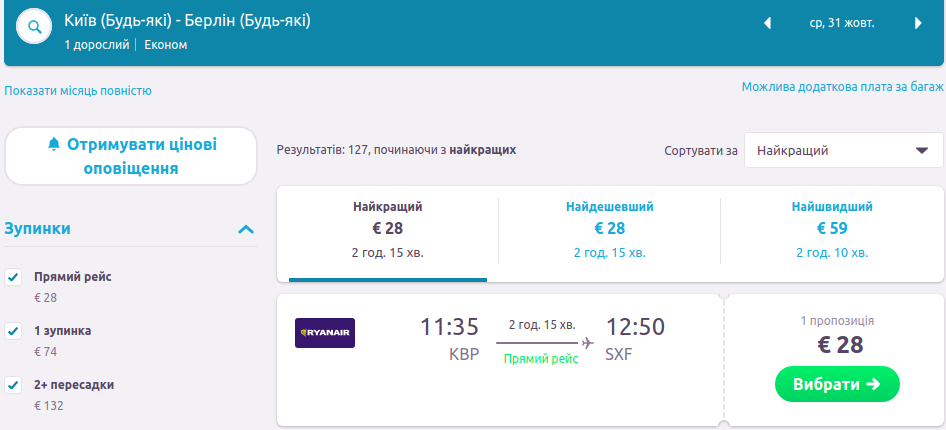
Task: Select the Найкращий tab
Action: [x=388, y=228]
